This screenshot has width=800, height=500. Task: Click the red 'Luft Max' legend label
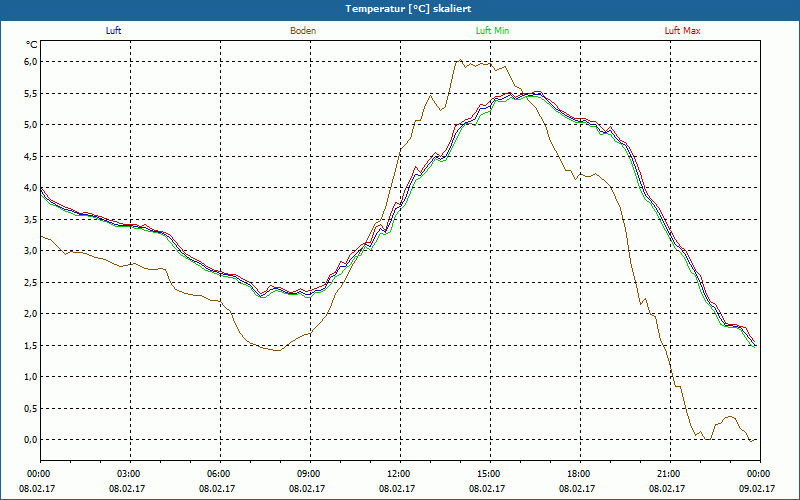682,31
